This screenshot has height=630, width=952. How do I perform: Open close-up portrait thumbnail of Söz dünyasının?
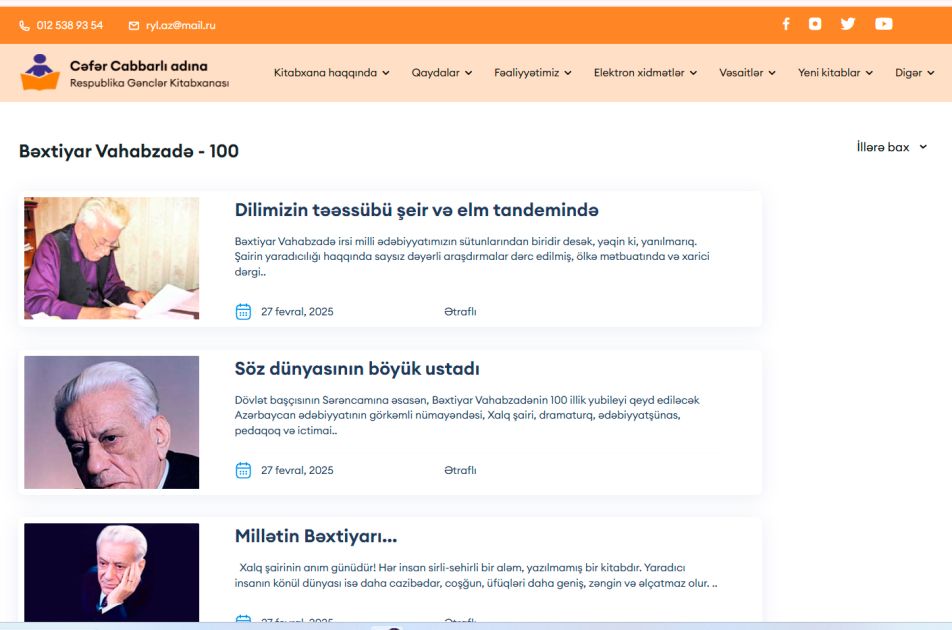112,422
